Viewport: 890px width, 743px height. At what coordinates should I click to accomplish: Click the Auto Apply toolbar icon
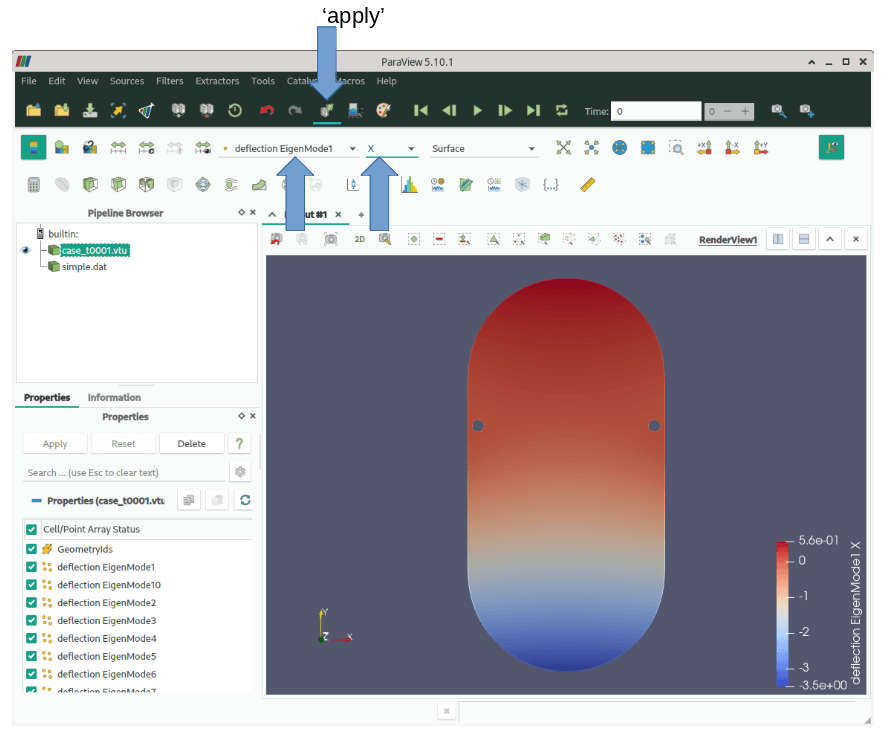[327, 110]
